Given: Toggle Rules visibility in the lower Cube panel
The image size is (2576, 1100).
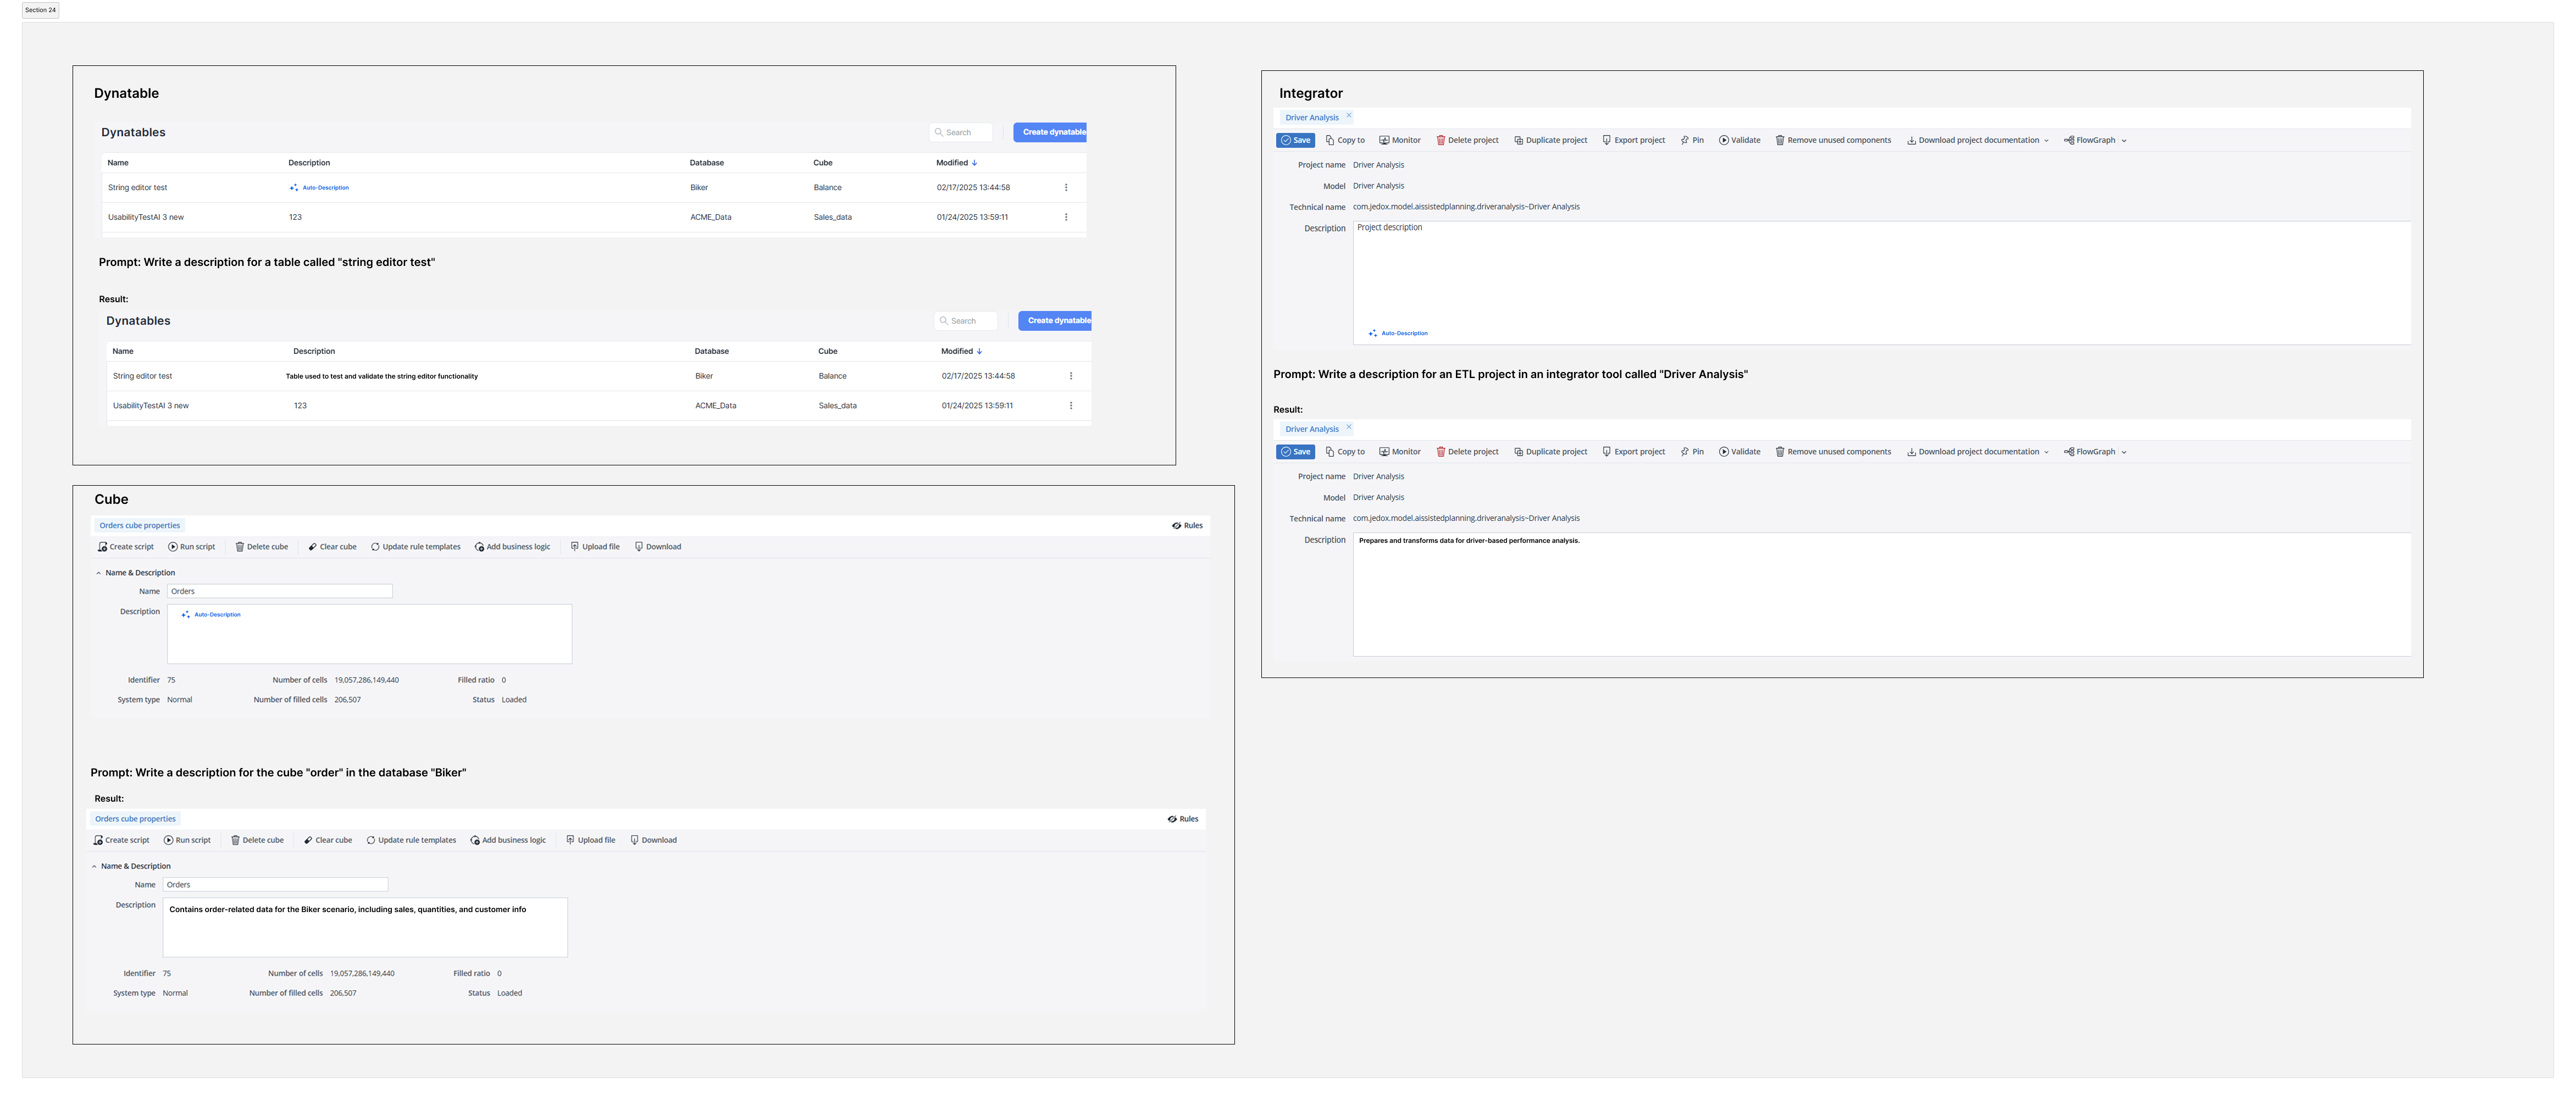Looking at the screenshot, I should (x=1183, y=819).
